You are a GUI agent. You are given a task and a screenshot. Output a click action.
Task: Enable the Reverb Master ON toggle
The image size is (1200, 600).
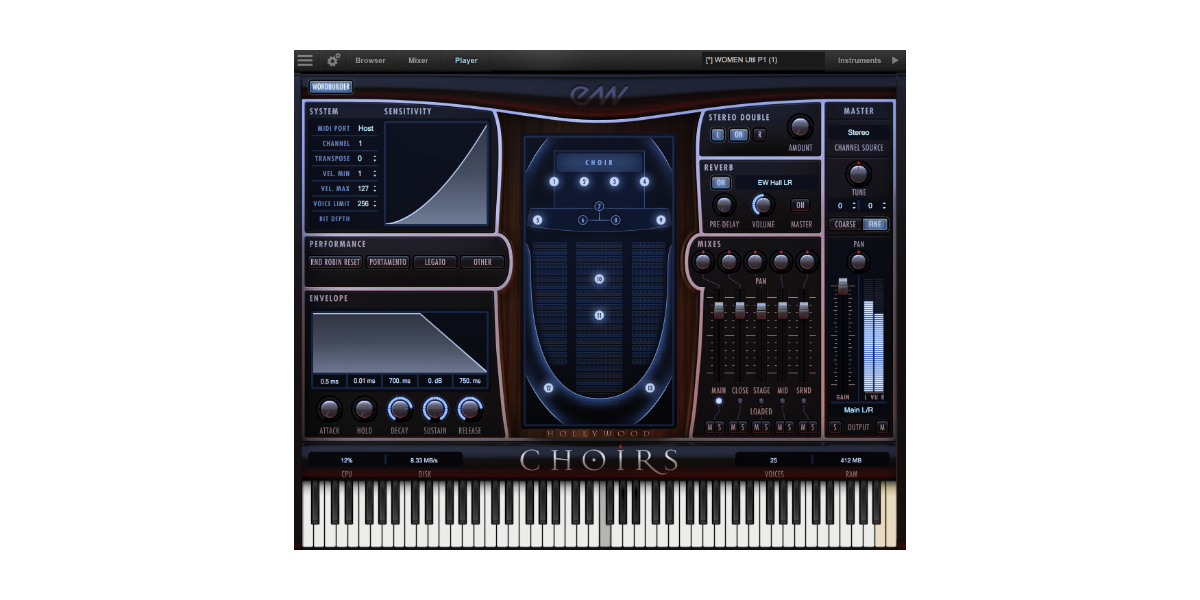pos(801,205)
